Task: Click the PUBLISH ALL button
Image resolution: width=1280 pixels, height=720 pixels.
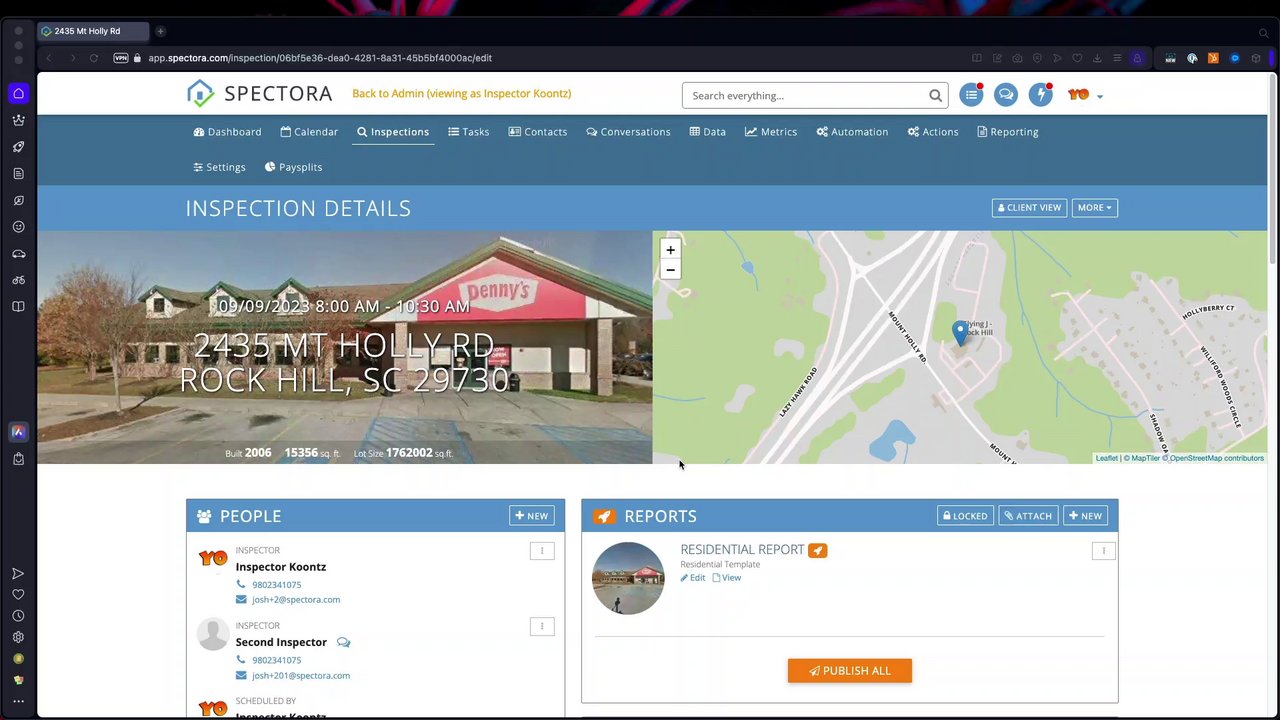Action: (x=850, y=671)
